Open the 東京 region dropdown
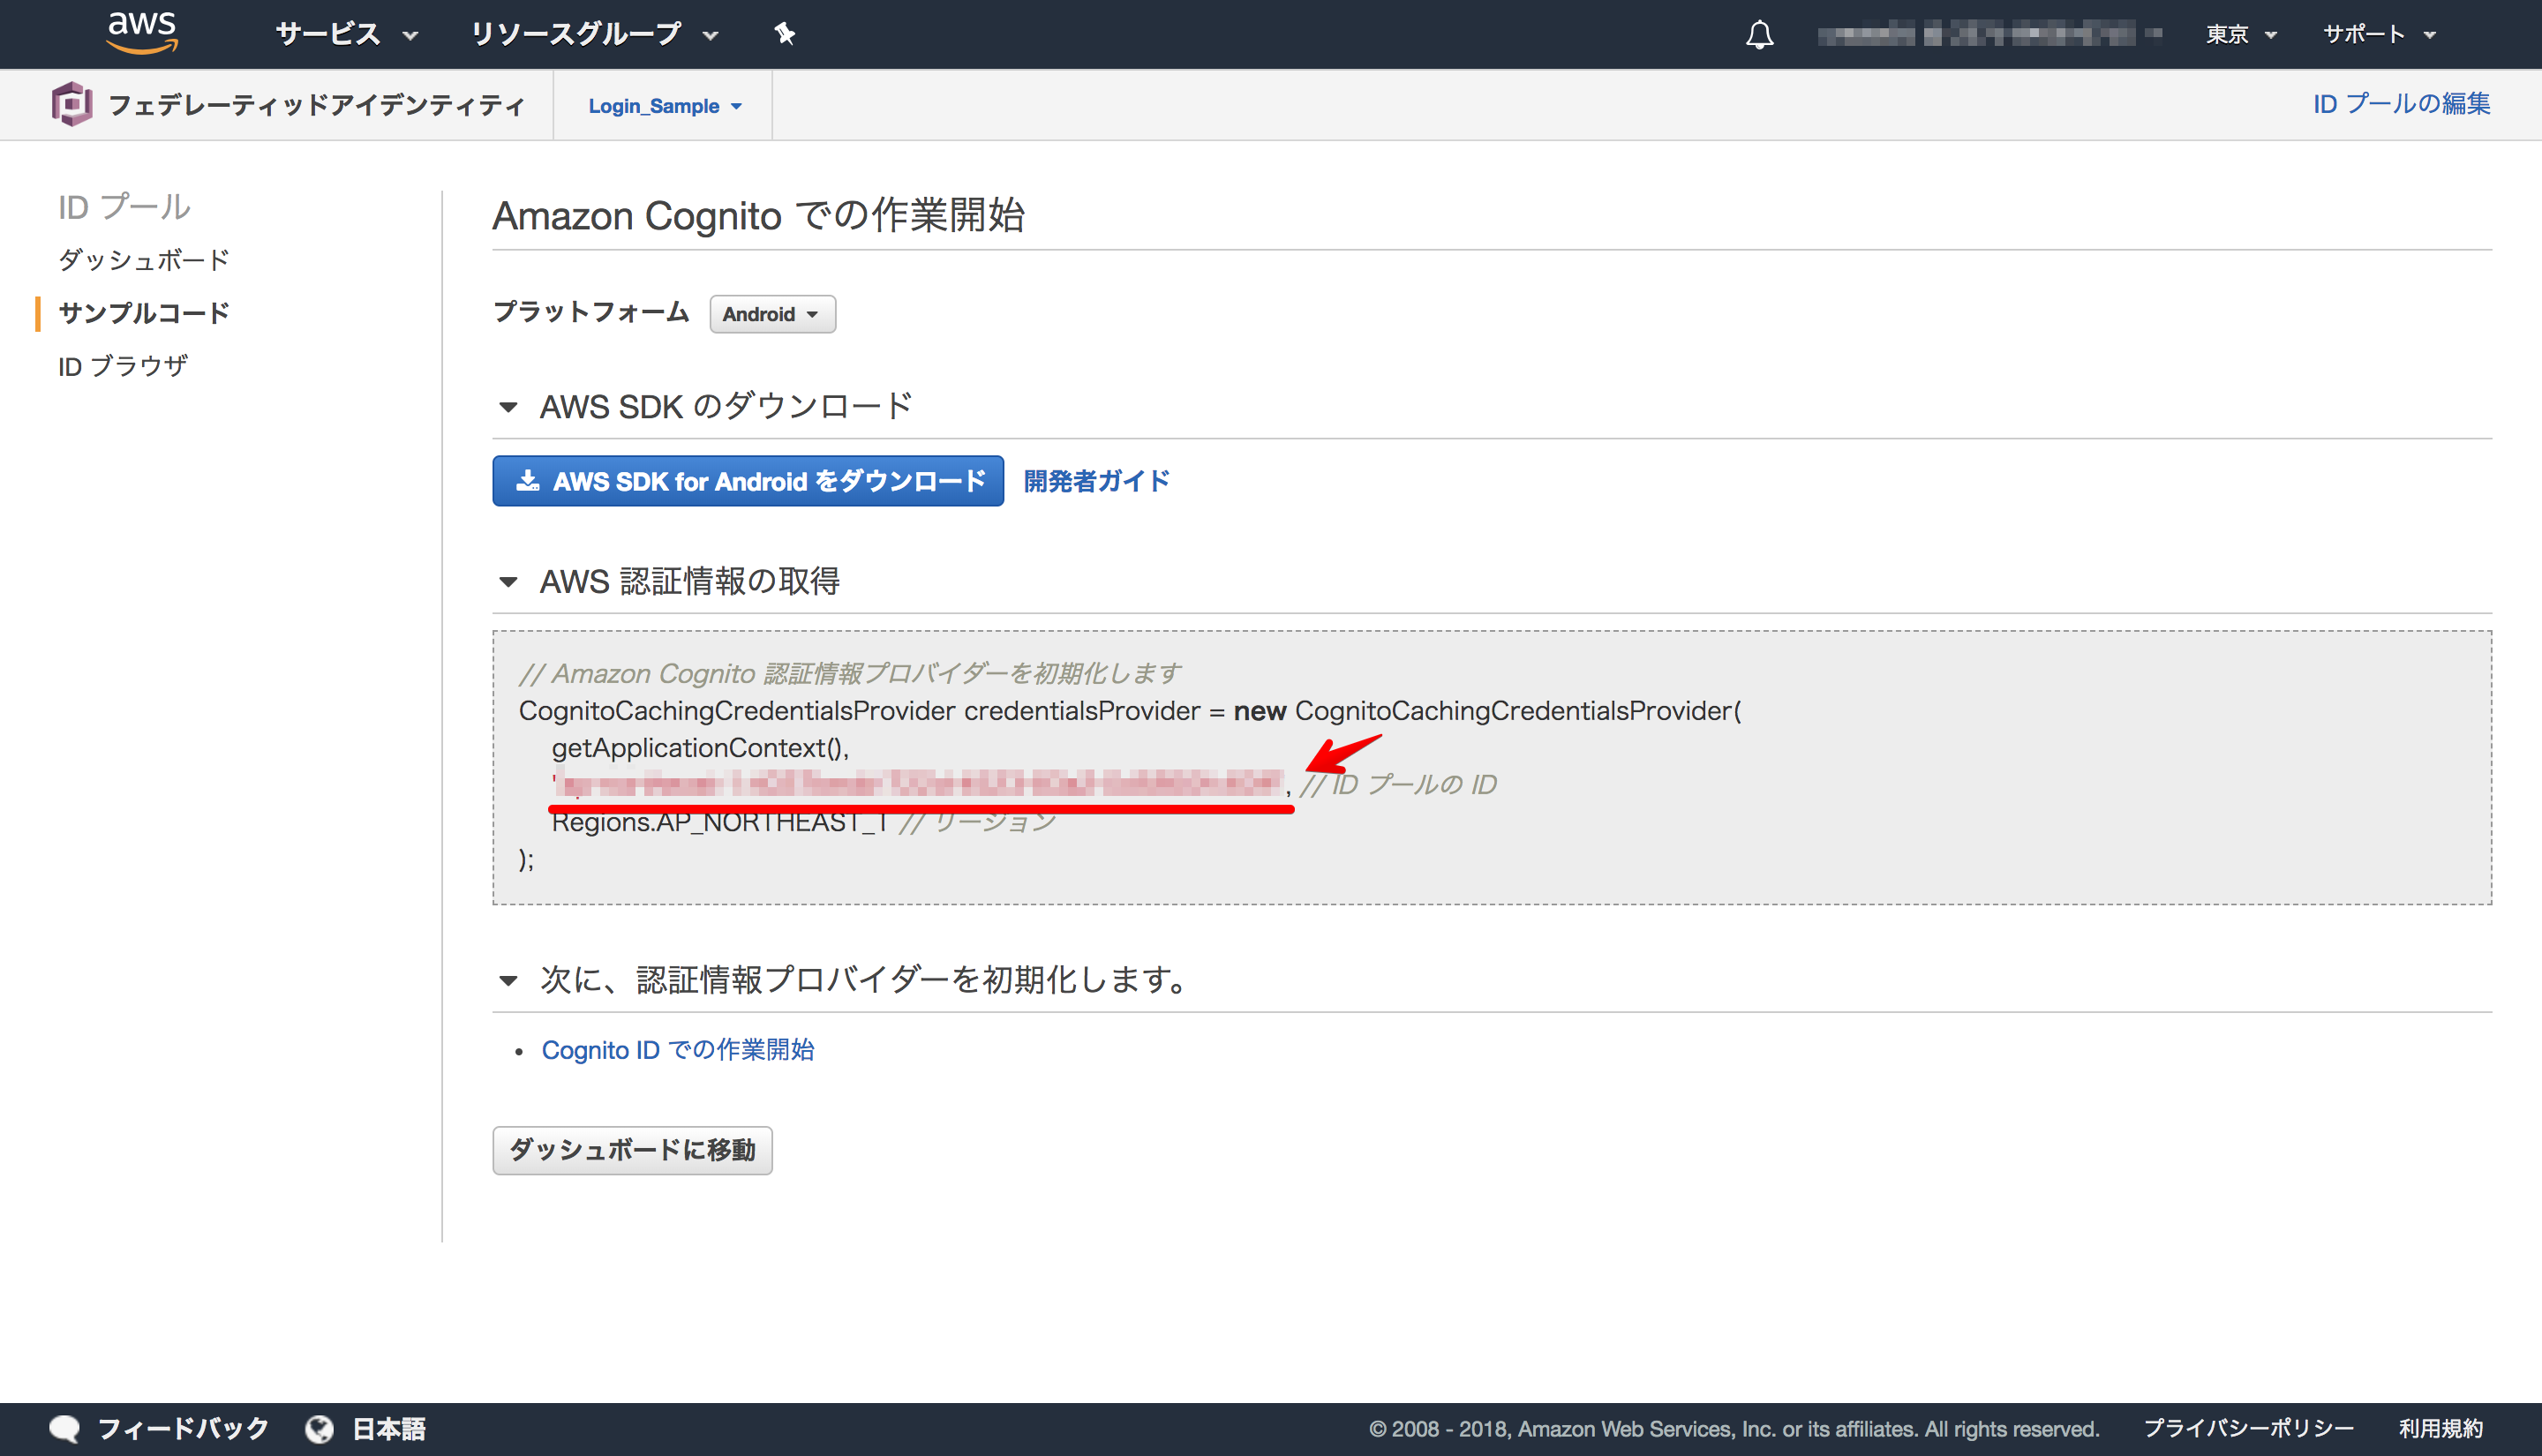This screenshot has height=1456, width=2542. [x=2241, y=34]
